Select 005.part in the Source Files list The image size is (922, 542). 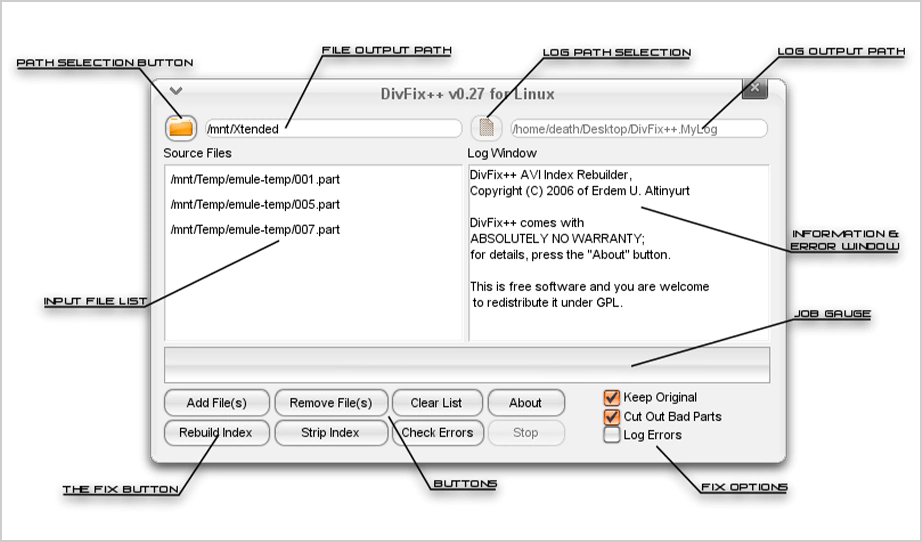(x=255, y=205)
